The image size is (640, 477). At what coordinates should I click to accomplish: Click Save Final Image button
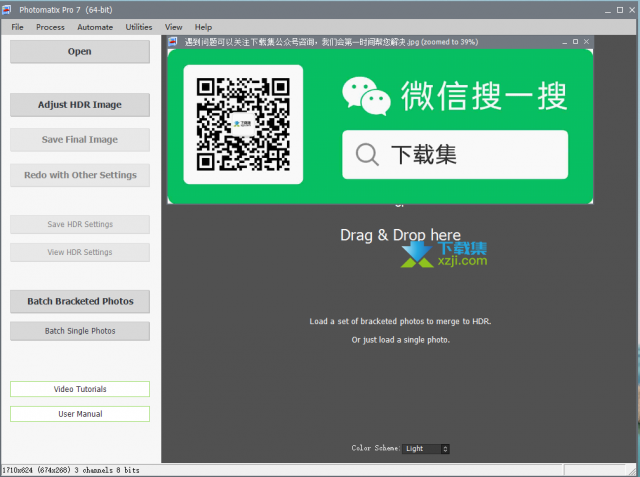[80, 140]
